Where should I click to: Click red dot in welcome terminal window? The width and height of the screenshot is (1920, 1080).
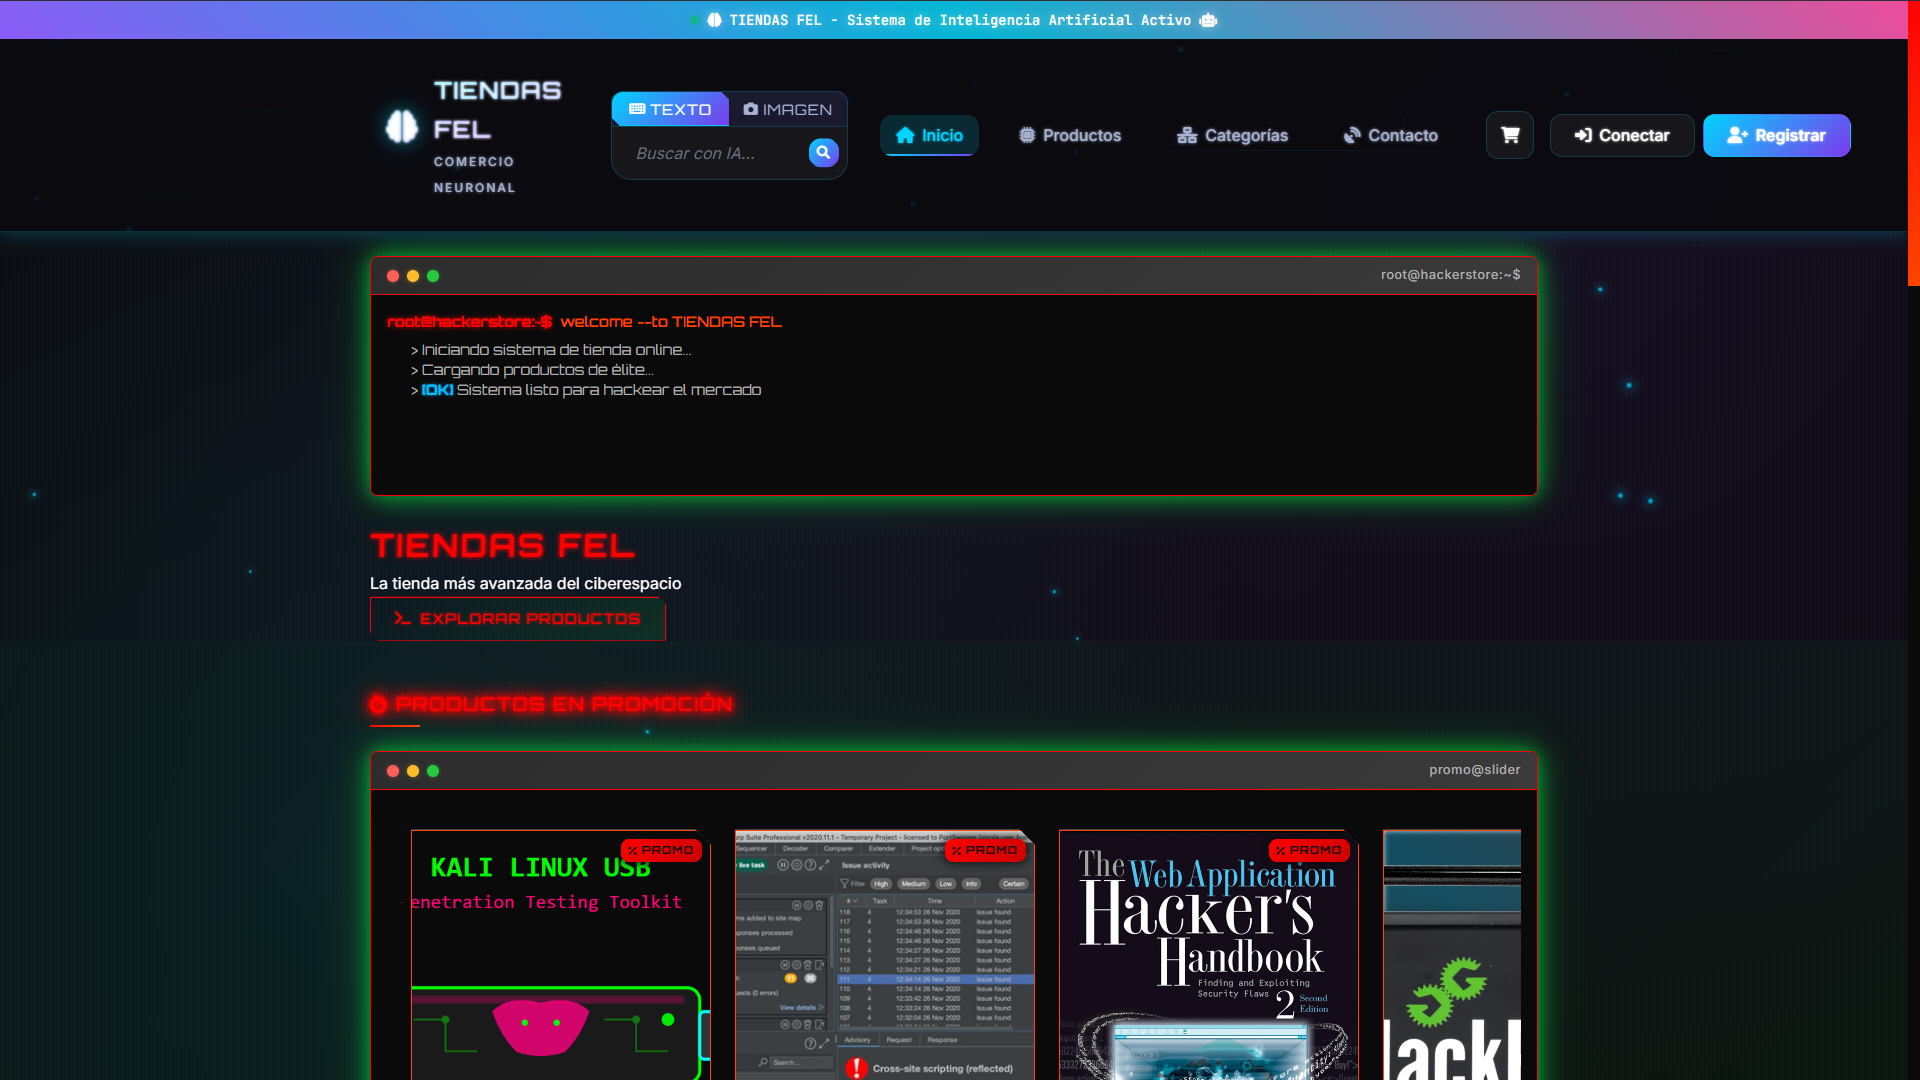pos(393,276)
